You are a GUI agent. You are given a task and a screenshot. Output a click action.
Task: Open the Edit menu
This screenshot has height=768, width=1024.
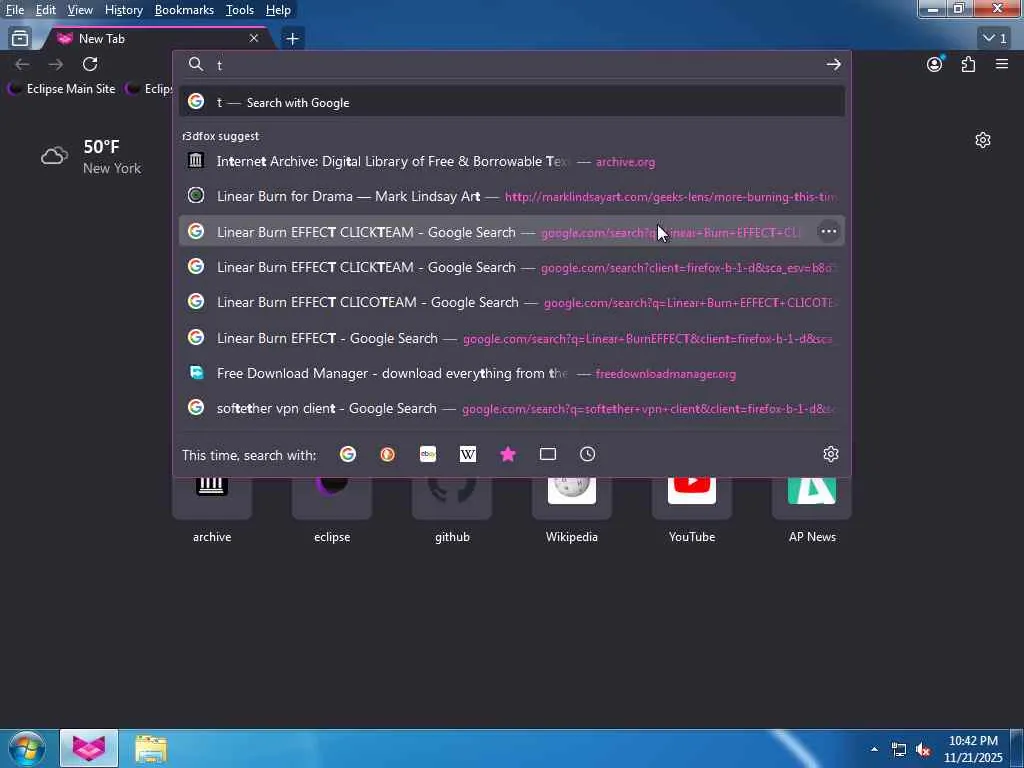(x=45, y=10)
